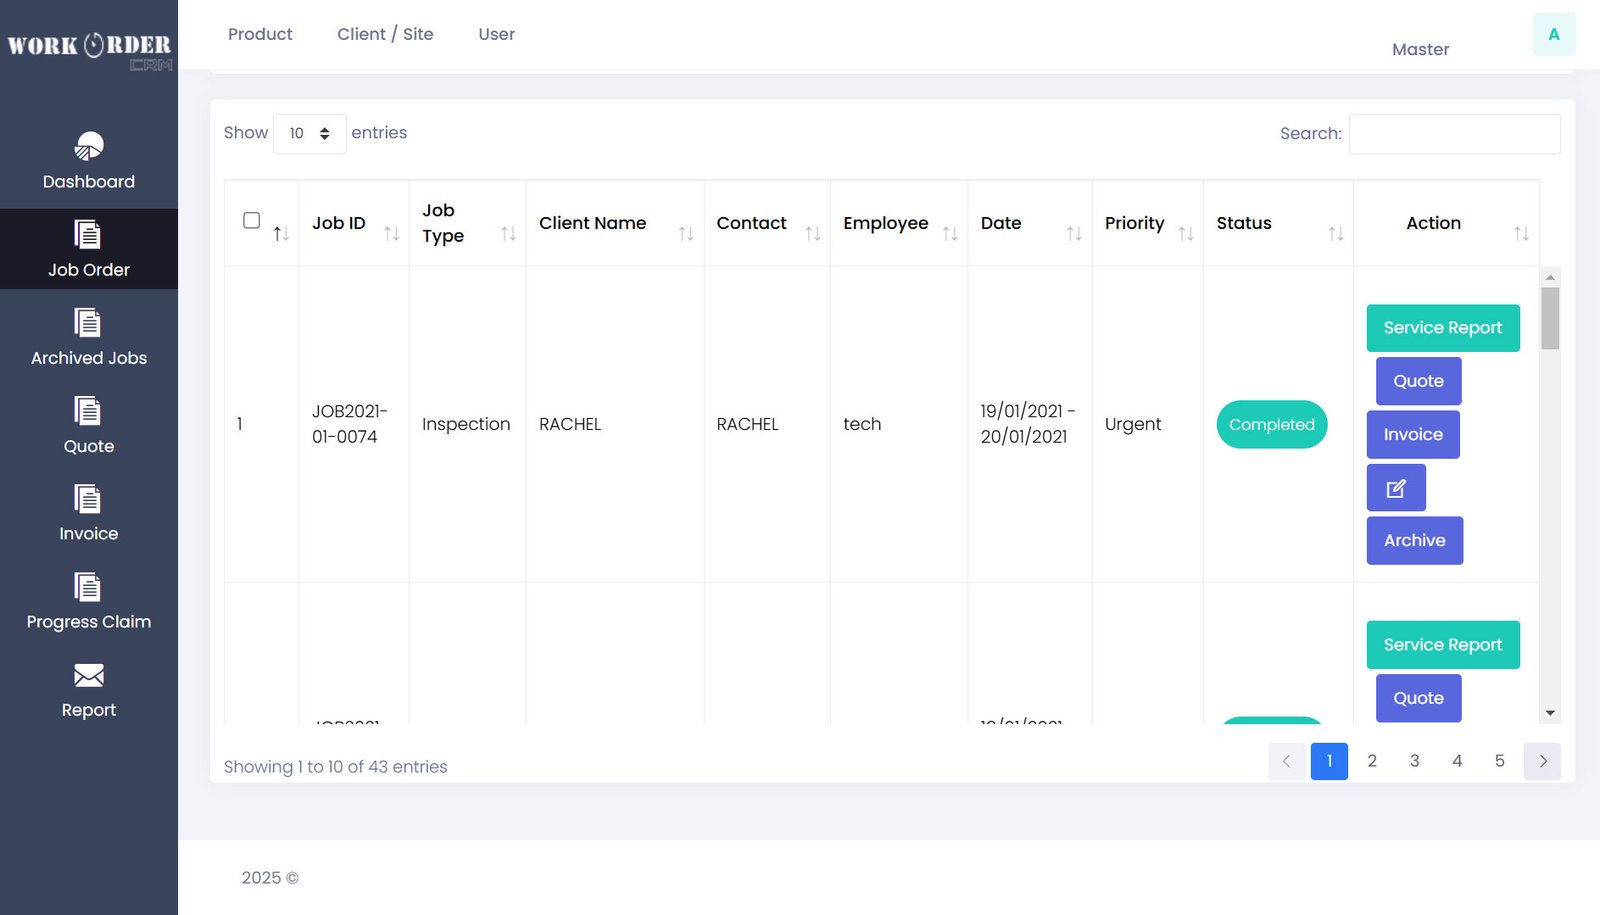The height and width of the screenshot is (915, 1600).
Task: Open the Client / Site menu
Action: click(x=385, y=34)
